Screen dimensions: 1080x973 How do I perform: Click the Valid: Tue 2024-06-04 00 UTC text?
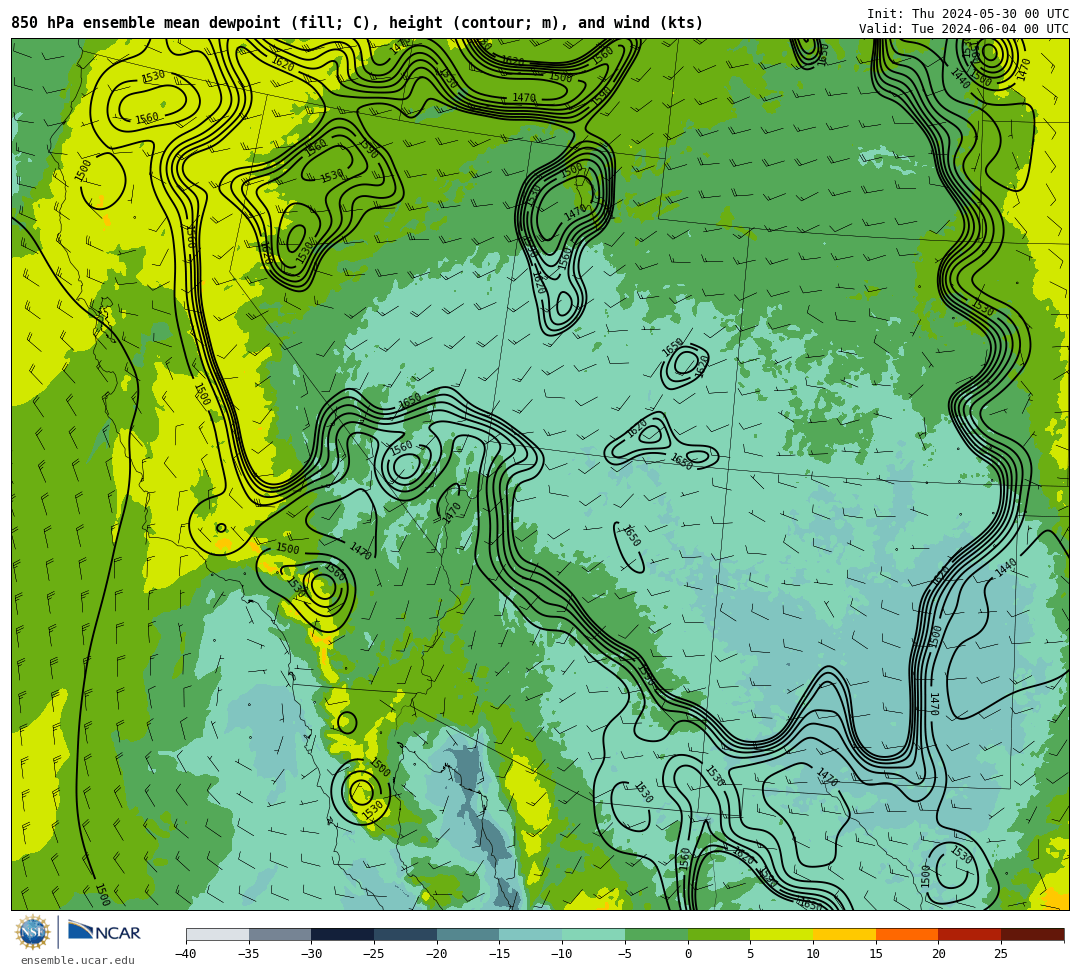(x=964, y=29)
